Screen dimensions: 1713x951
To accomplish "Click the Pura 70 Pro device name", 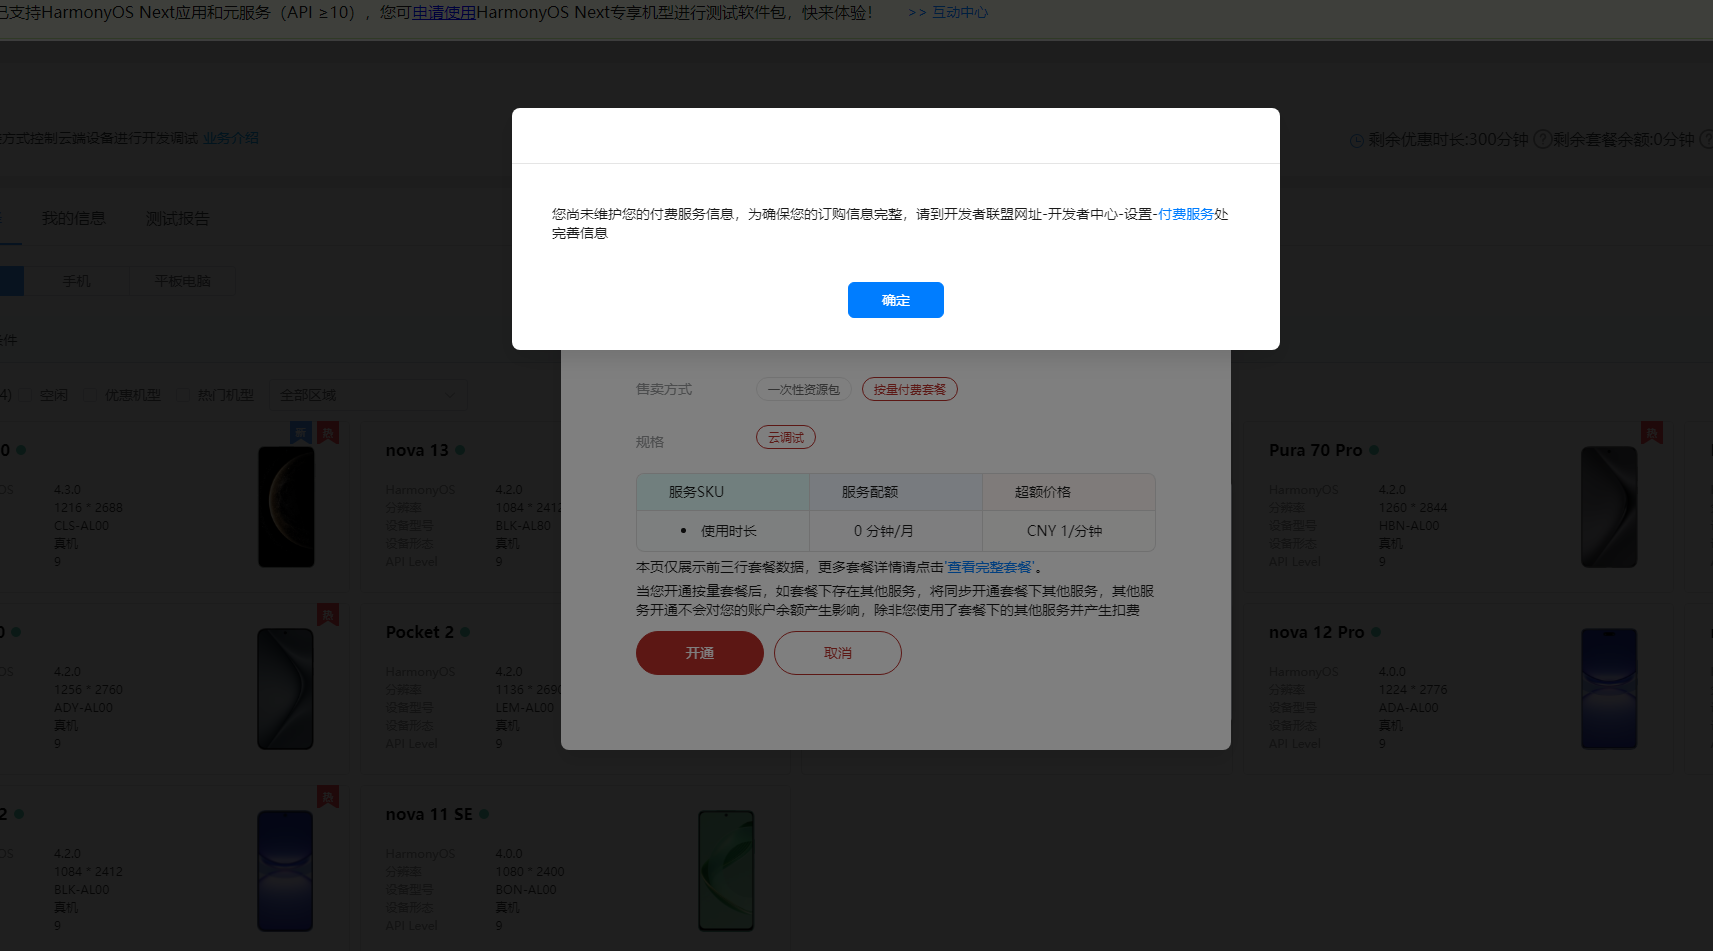I will 1316,450.
